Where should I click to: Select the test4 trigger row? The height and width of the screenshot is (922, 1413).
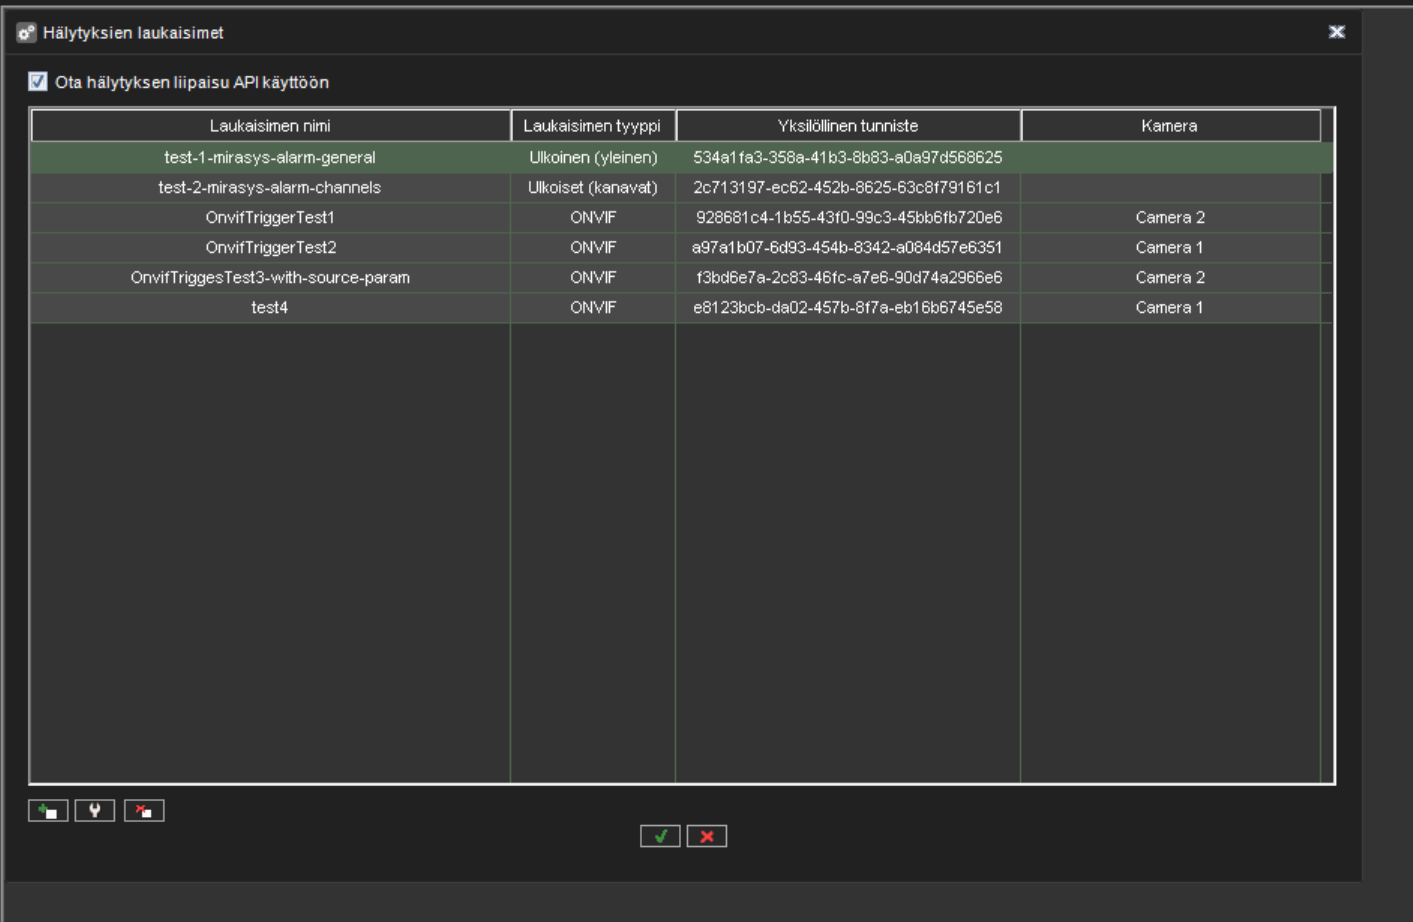pyautogui.click(x=270, y=307)
